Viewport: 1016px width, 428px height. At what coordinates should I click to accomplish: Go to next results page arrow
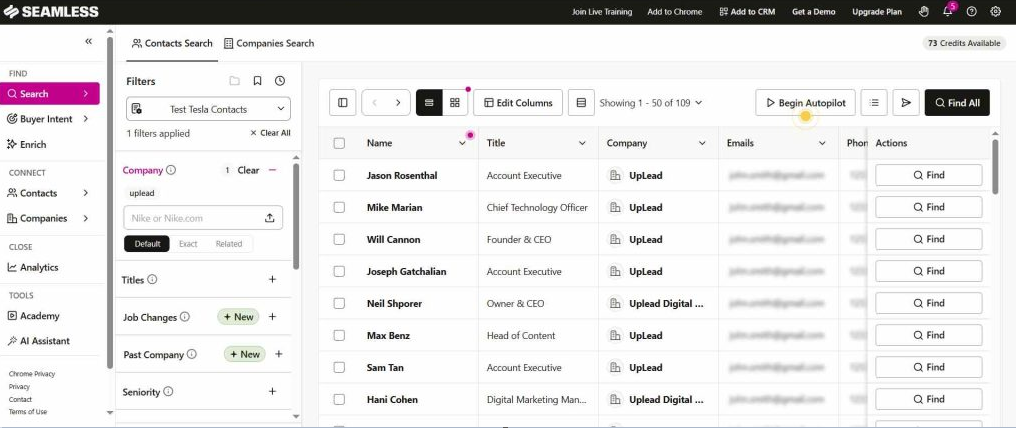click(398, 102)
